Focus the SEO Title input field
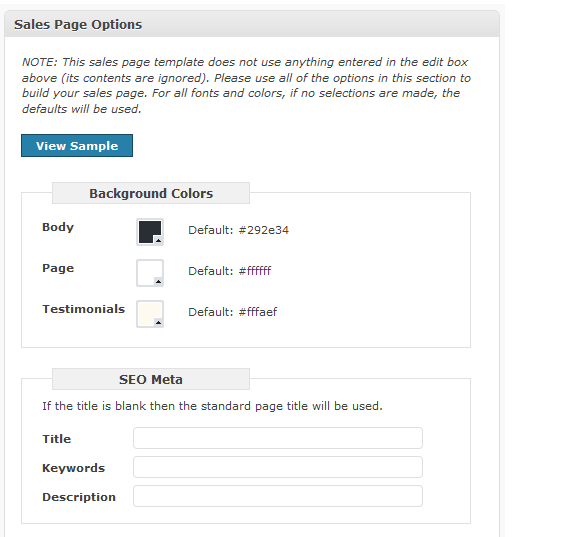This screenshot has width=566, height=537. (278, 438)
